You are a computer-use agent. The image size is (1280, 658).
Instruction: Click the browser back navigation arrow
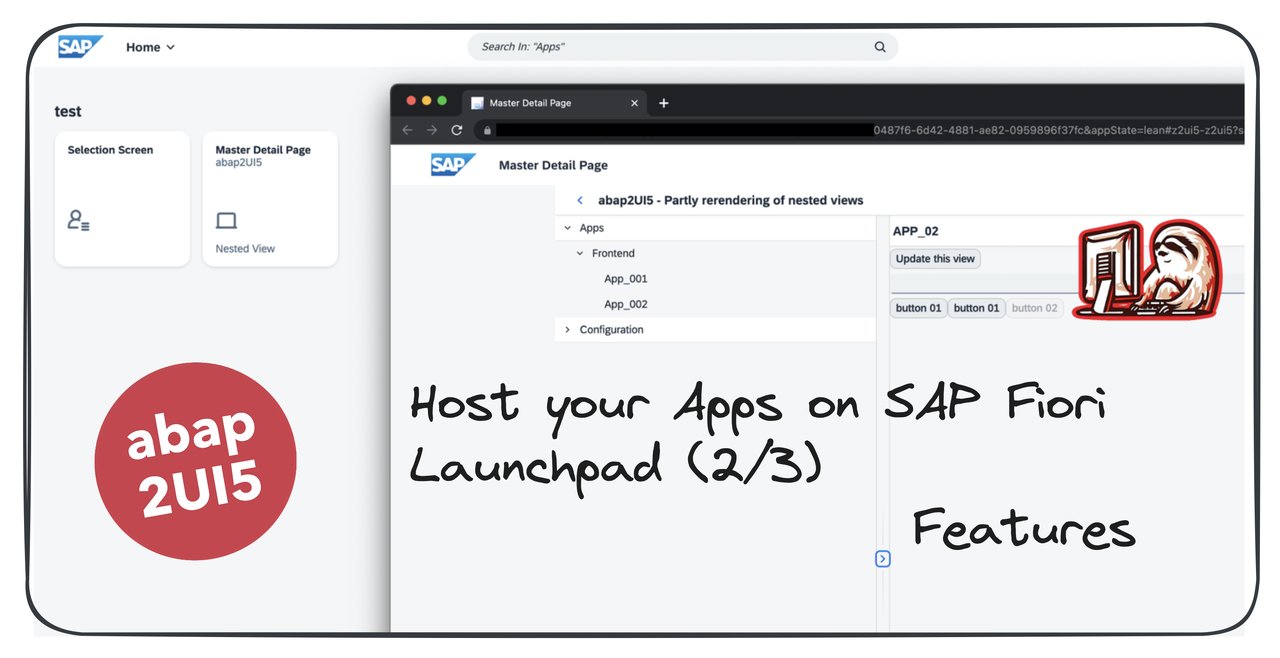[x=407, y=129]
